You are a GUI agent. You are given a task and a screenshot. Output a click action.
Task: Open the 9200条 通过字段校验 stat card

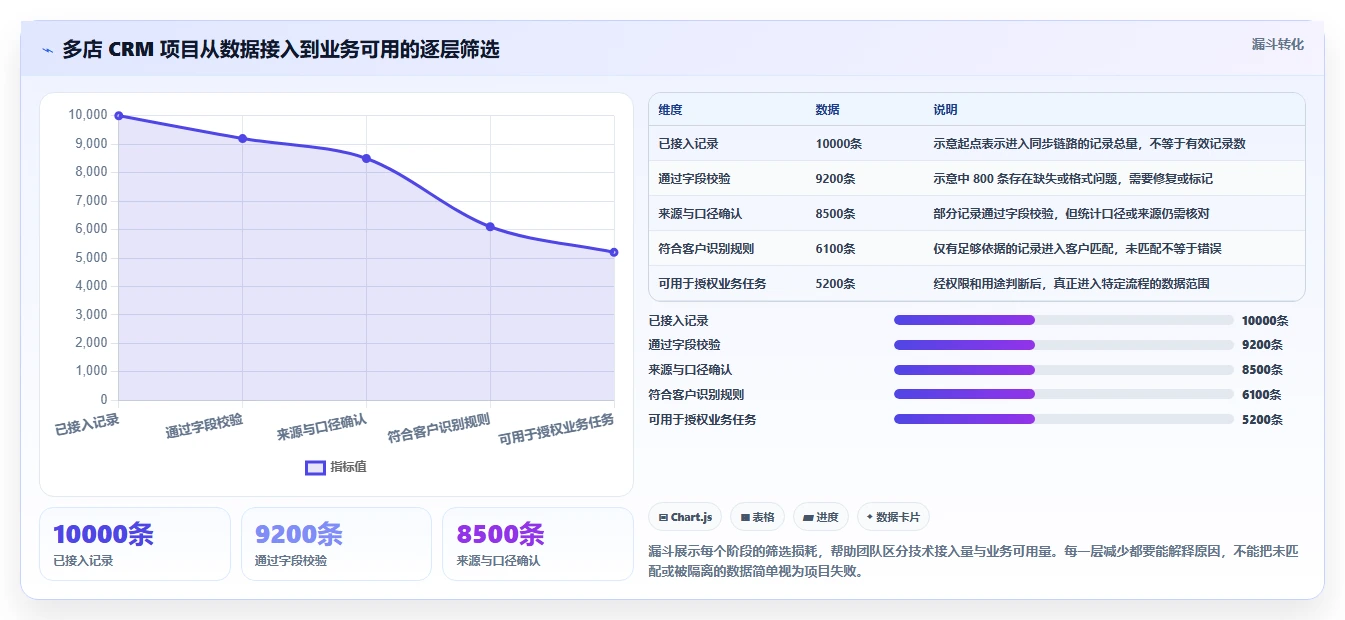(336, 544)
